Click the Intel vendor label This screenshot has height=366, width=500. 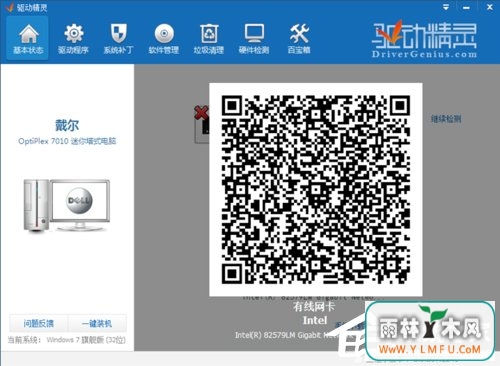click(315, 320)
